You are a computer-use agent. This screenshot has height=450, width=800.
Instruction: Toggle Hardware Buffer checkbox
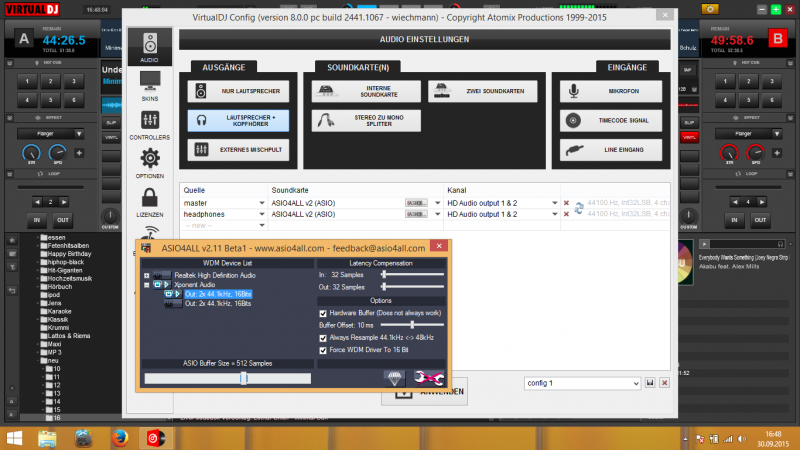pyautogui.click(x=322, y=313)
